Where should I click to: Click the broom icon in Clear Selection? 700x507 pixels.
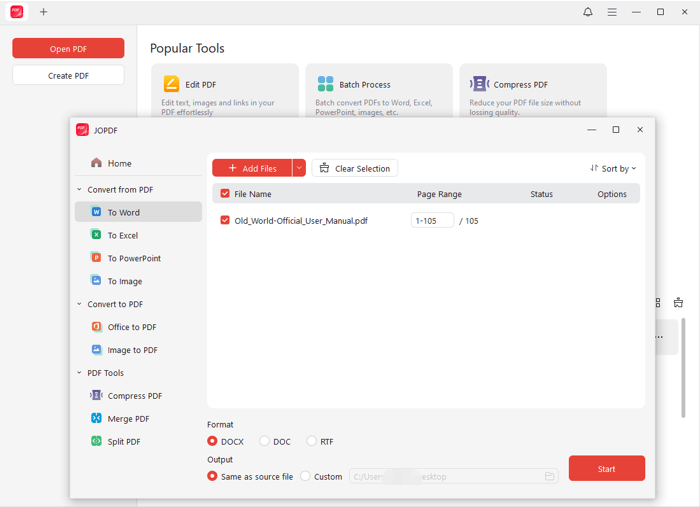click(325, 168)
